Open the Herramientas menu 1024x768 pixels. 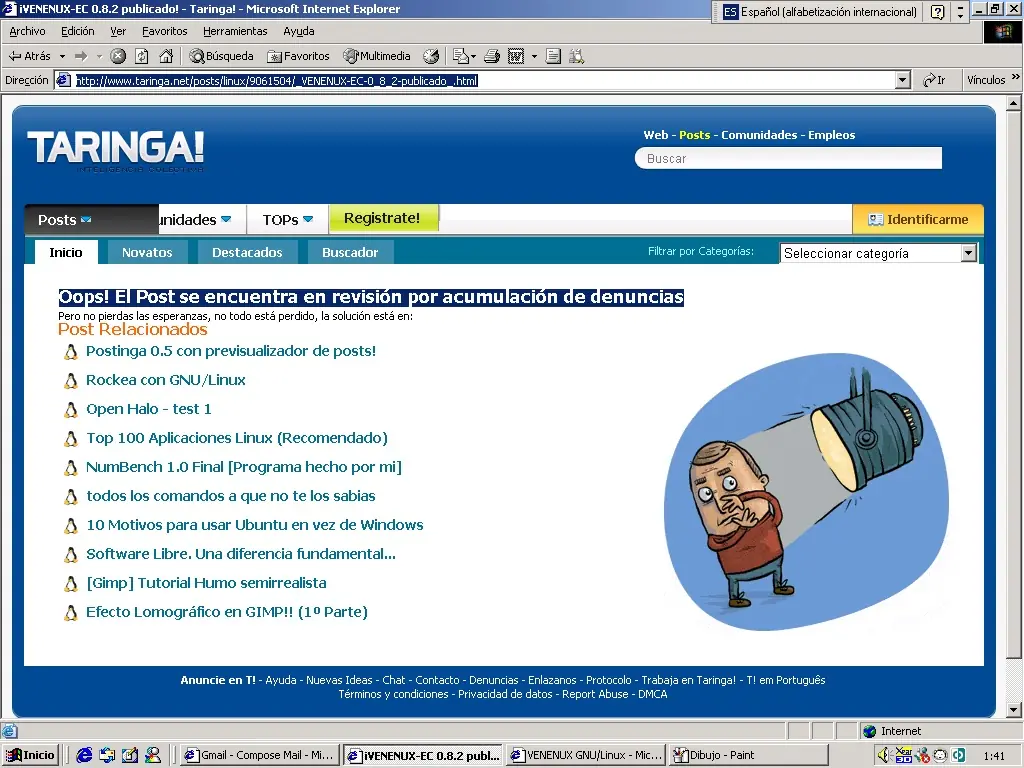(x=235, y=31)
